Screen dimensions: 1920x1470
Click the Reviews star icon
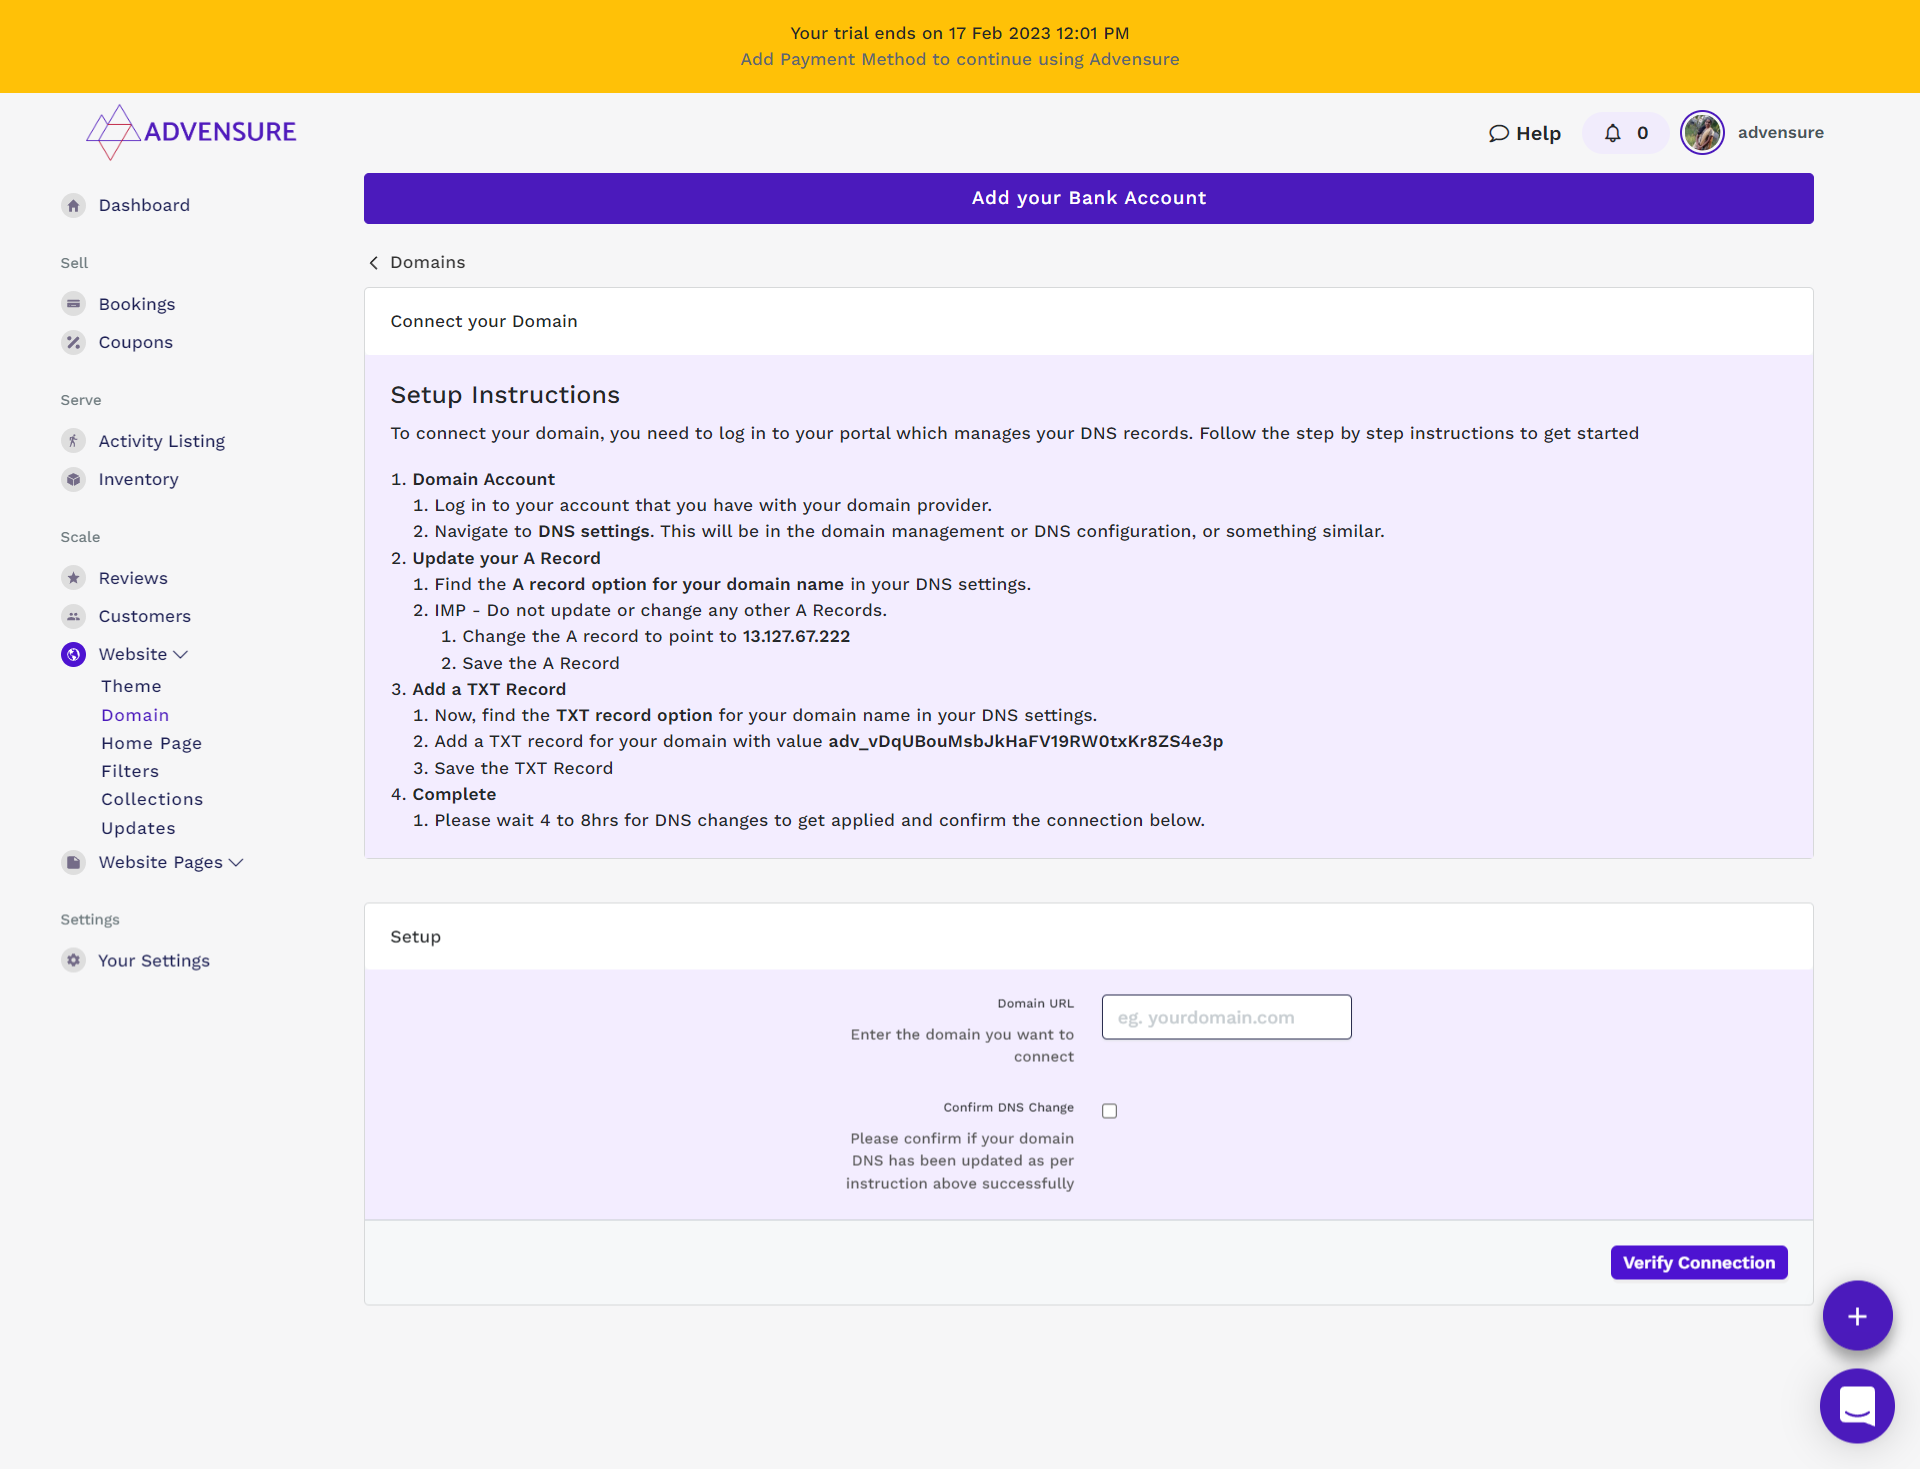pyautogui.click(x=73, y=578)
